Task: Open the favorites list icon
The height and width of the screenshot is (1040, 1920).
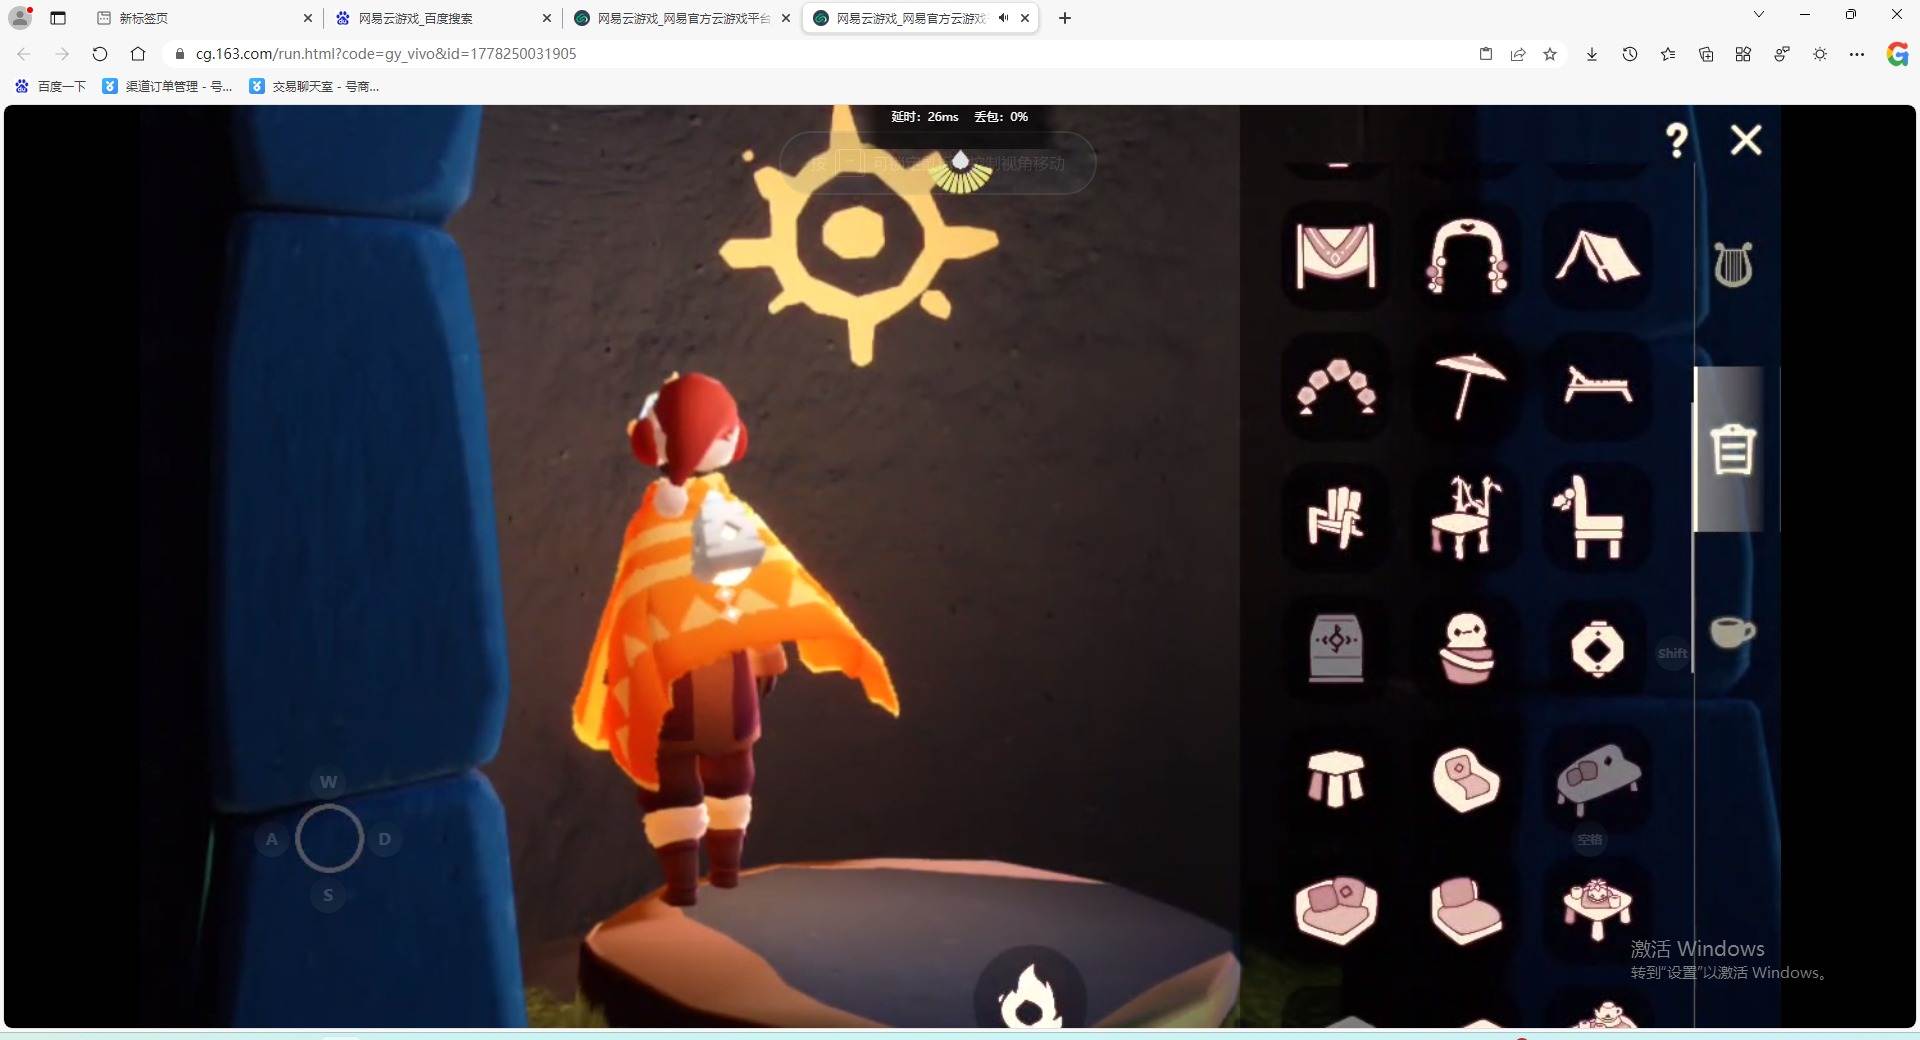Action: click(1668, 54)
